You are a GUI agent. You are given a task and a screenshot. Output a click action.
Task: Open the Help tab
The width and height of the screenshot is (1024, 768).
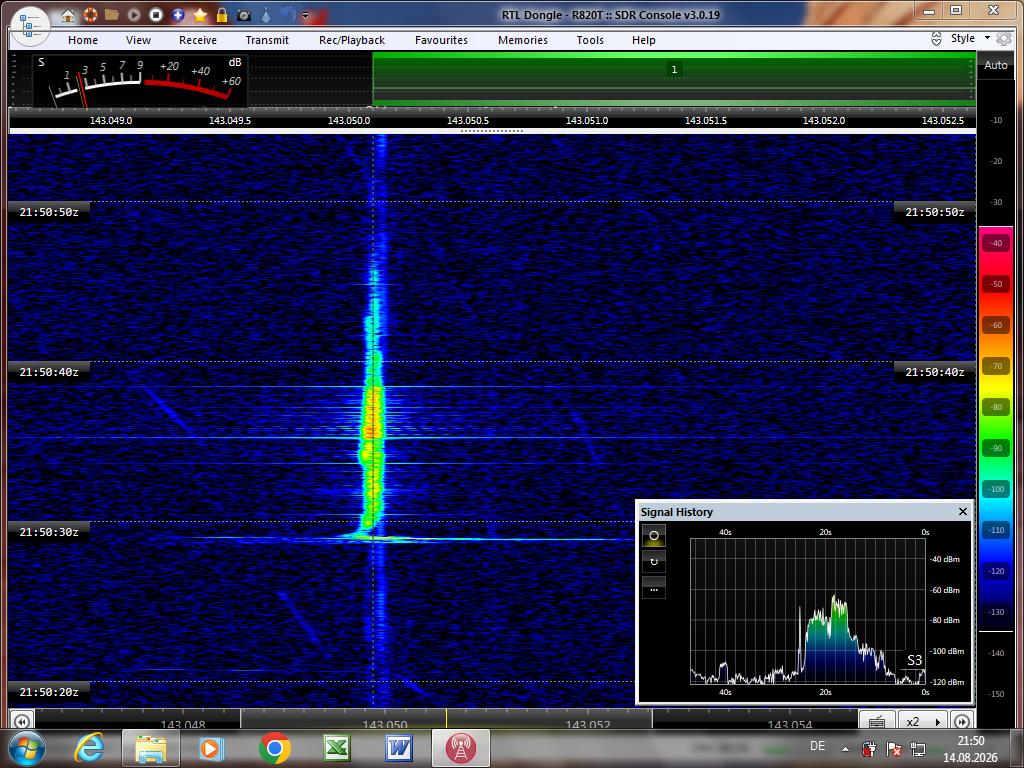tap(643, 40)
